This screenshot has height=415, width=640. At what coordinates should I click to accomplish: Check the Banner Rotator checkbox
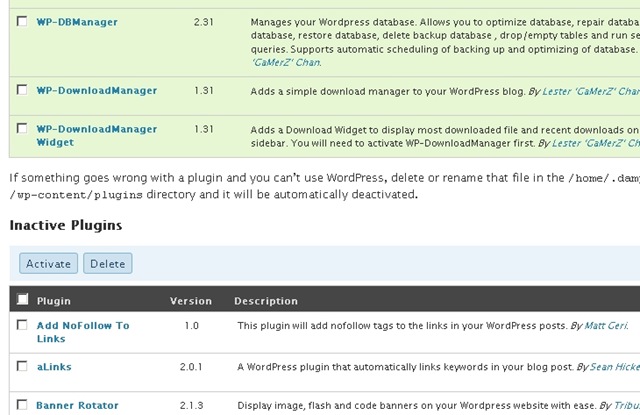[22, 405]
